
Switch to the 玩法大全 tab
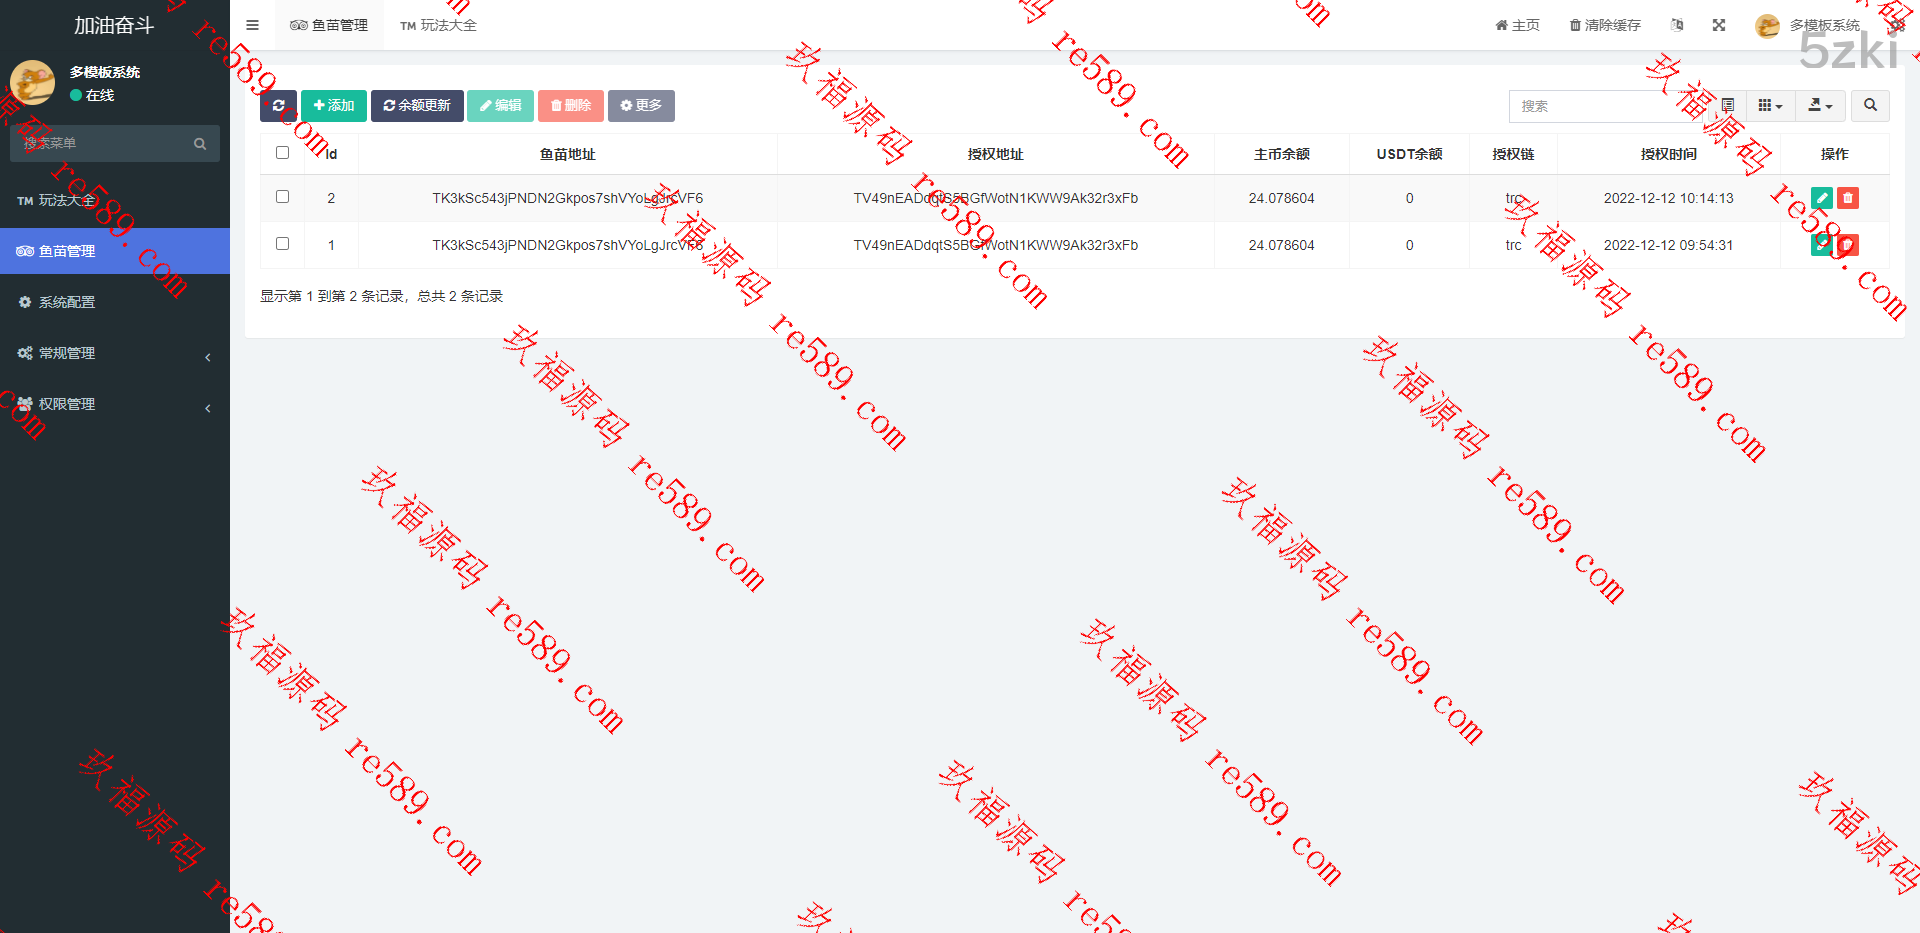(x=438, y=25)
